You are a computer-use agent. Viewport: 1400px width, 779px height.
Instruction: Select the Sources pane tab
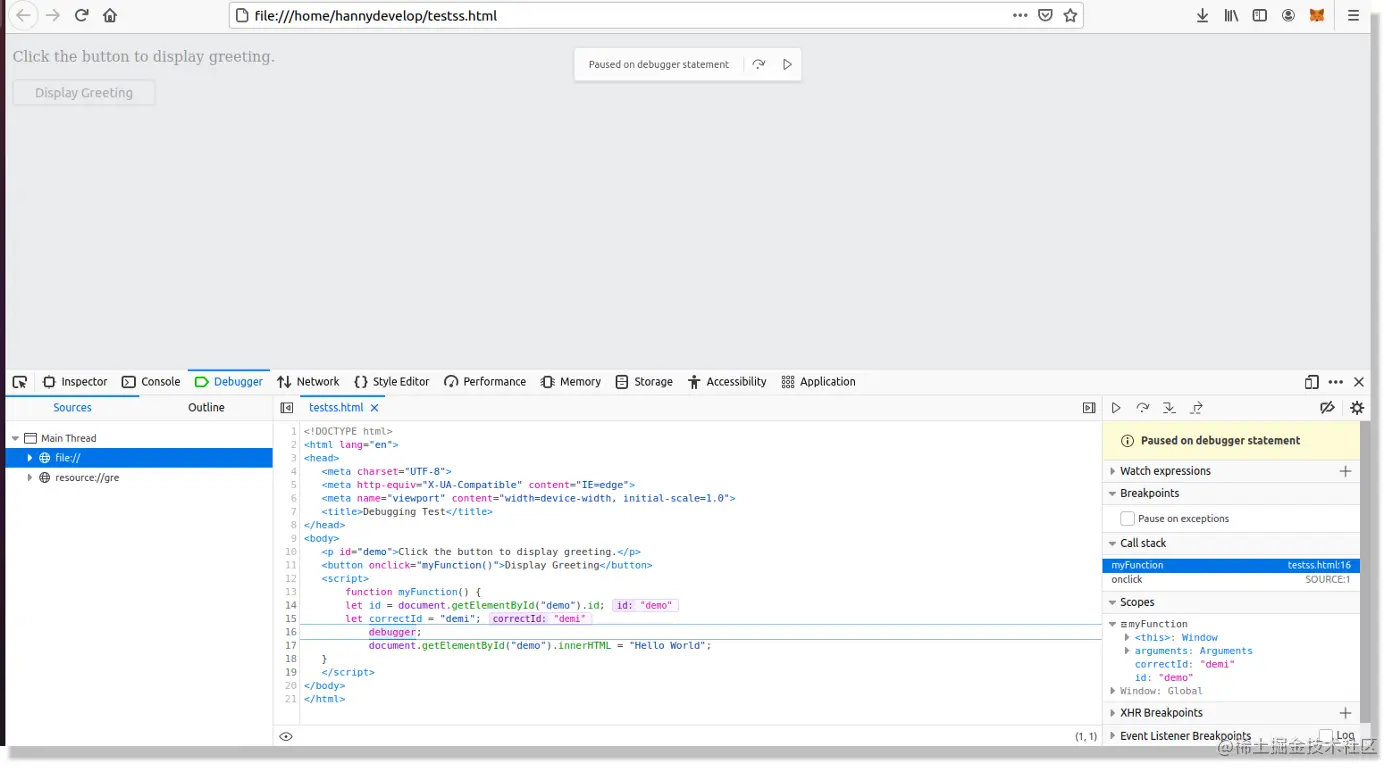click(72, 408)
